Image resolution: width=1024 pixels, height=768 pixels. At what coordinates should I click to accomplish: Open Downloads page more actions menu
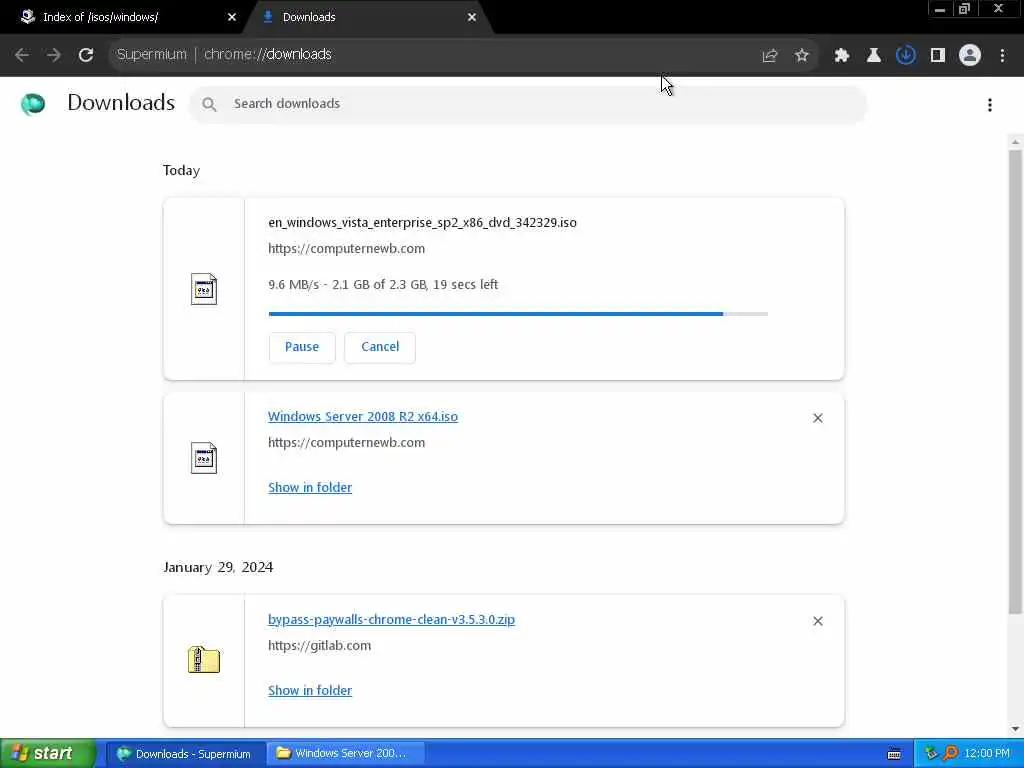[990, 104]
